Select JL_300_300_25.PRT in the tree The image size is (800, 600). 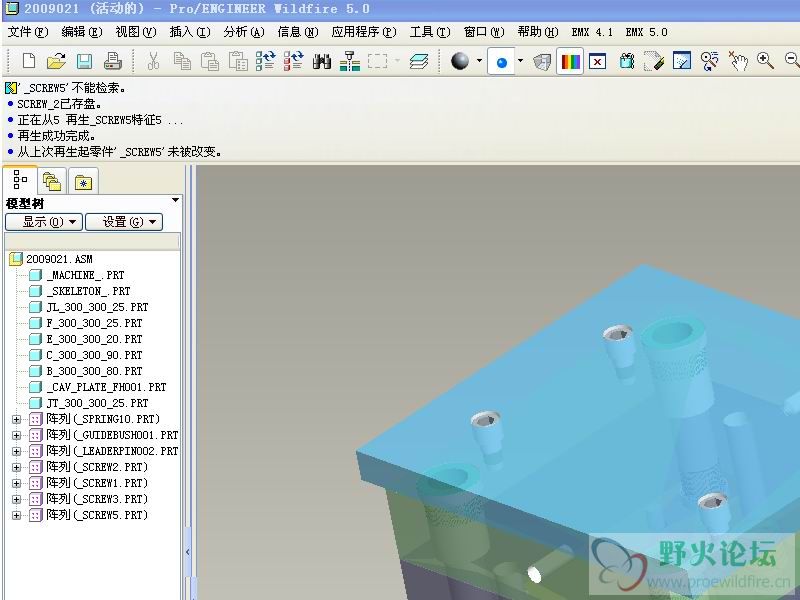click(x=89, y=307)
